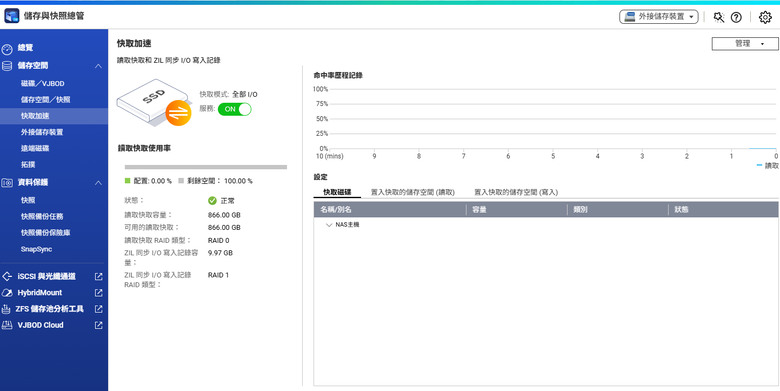Select the 快取磁碟 tab
The image size is (780, 391).
click(x=337, y=192)
